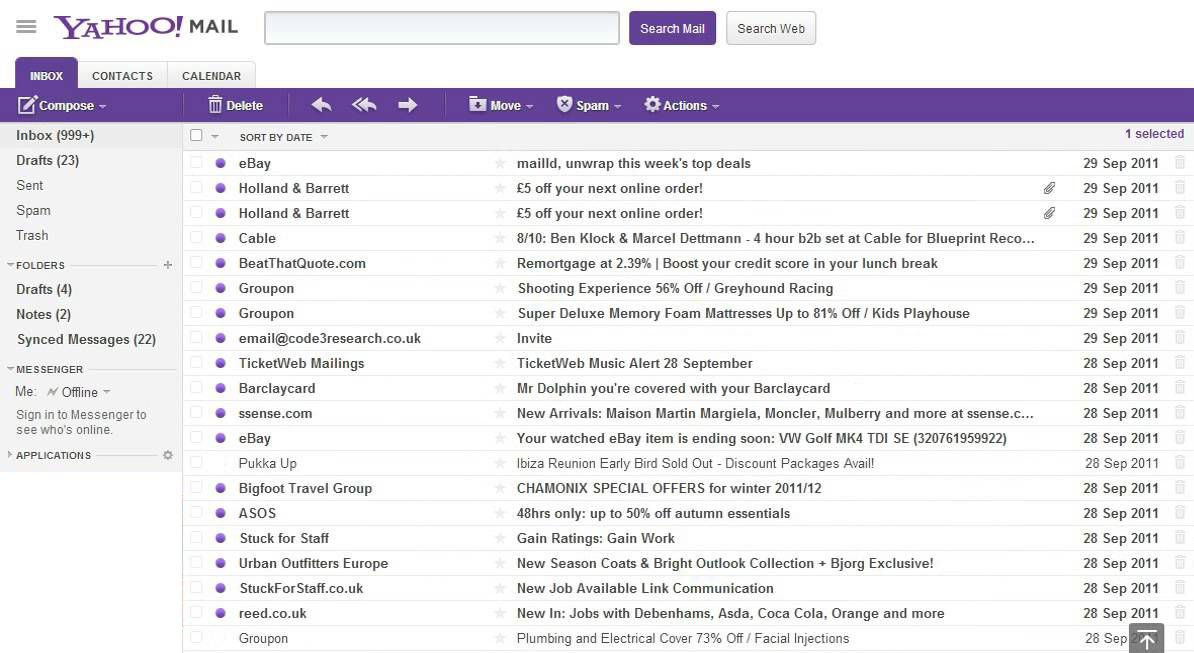Star the Barclaycard email
1194x653 pixels.
(x=500, y=388)
